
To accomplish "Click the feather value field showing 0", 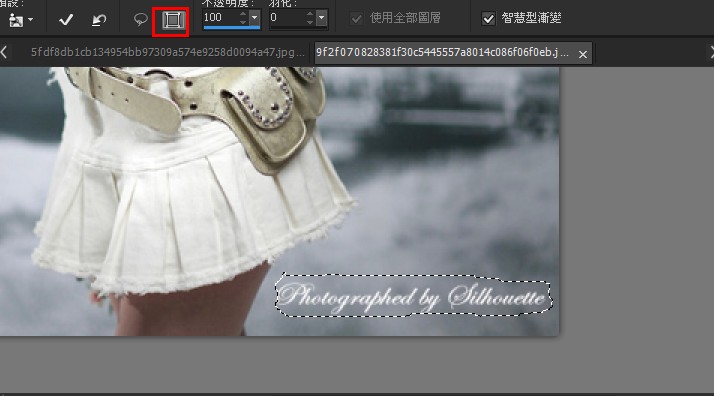I will pos(287,18).
